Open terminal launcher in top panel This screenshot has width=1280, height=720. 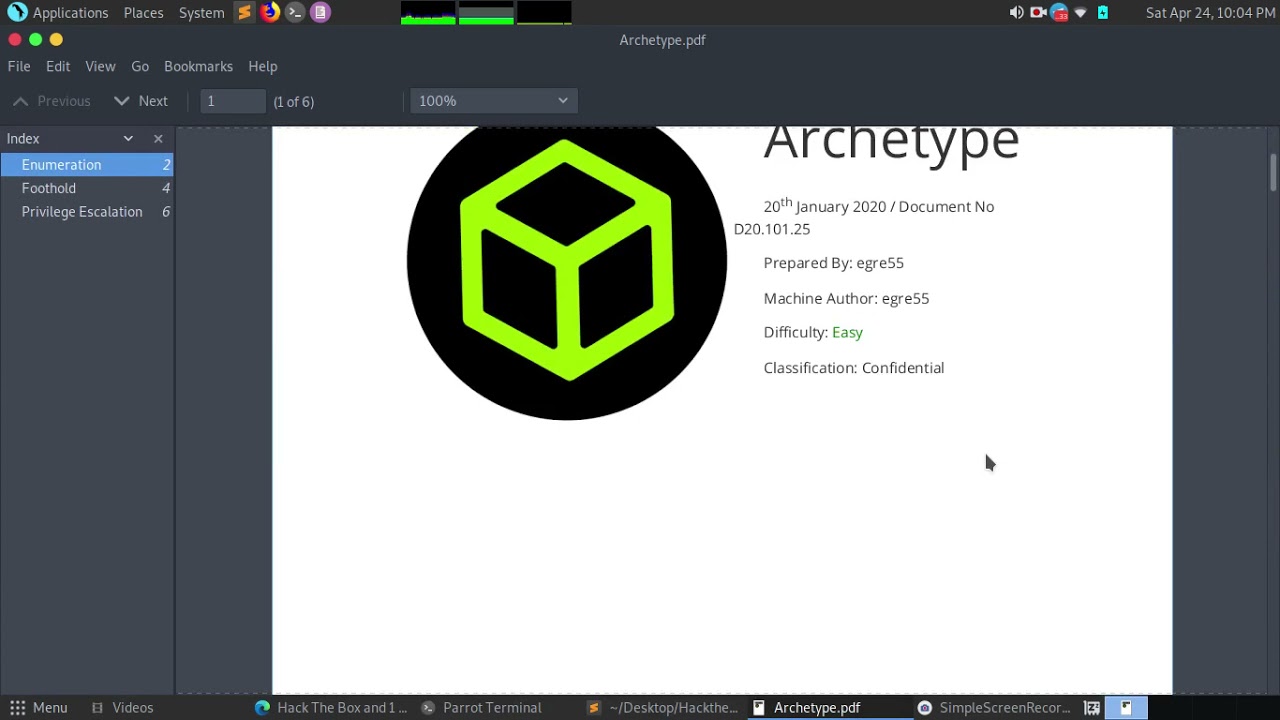click(295, 13)
